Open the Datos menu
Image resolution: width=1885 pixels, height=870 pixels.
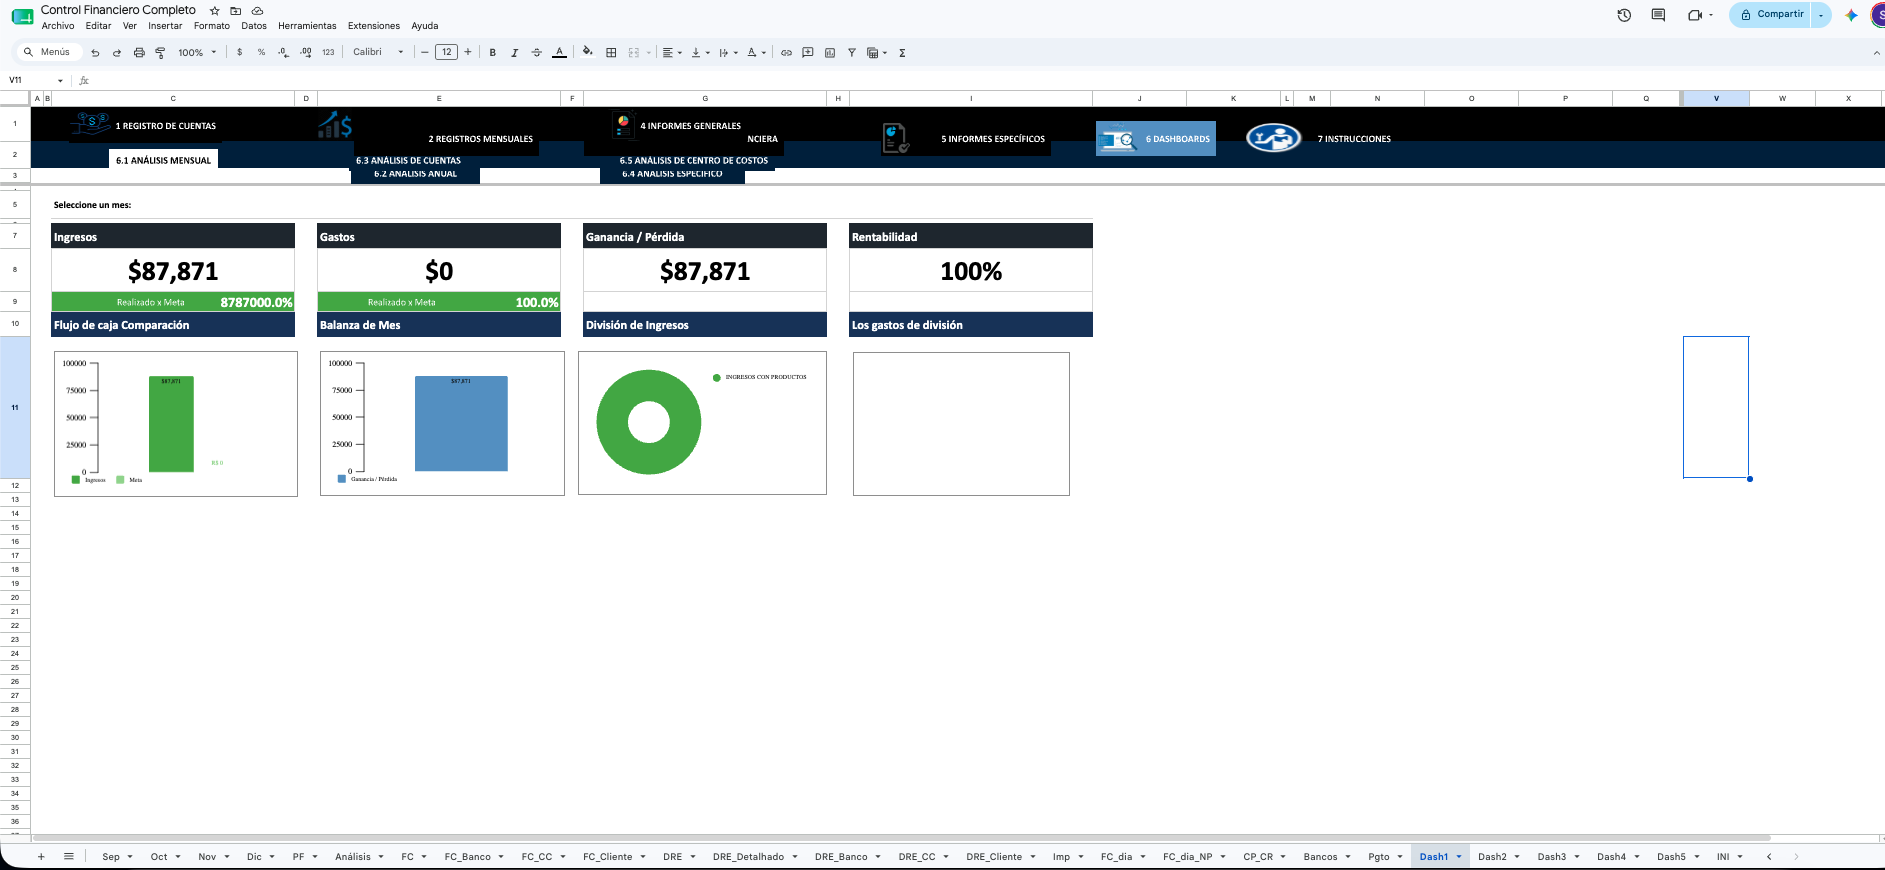coord(254,26)
